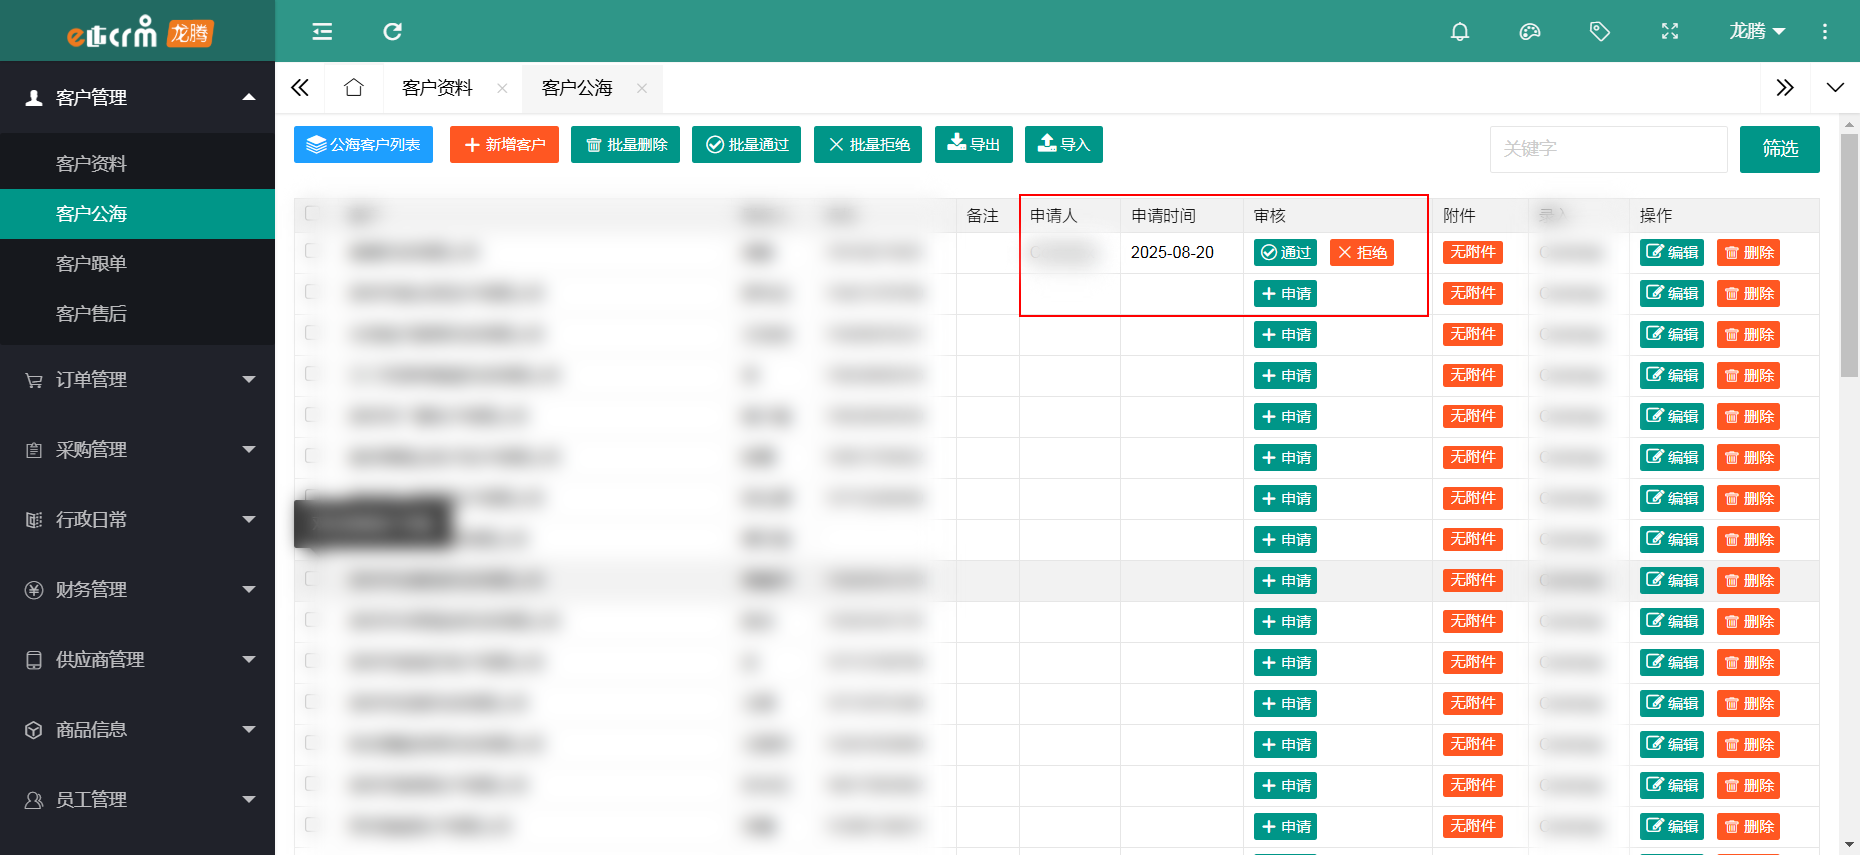Open the theme palette icon
This screenshot has width=1860, height=855.
coord(1530,32)
